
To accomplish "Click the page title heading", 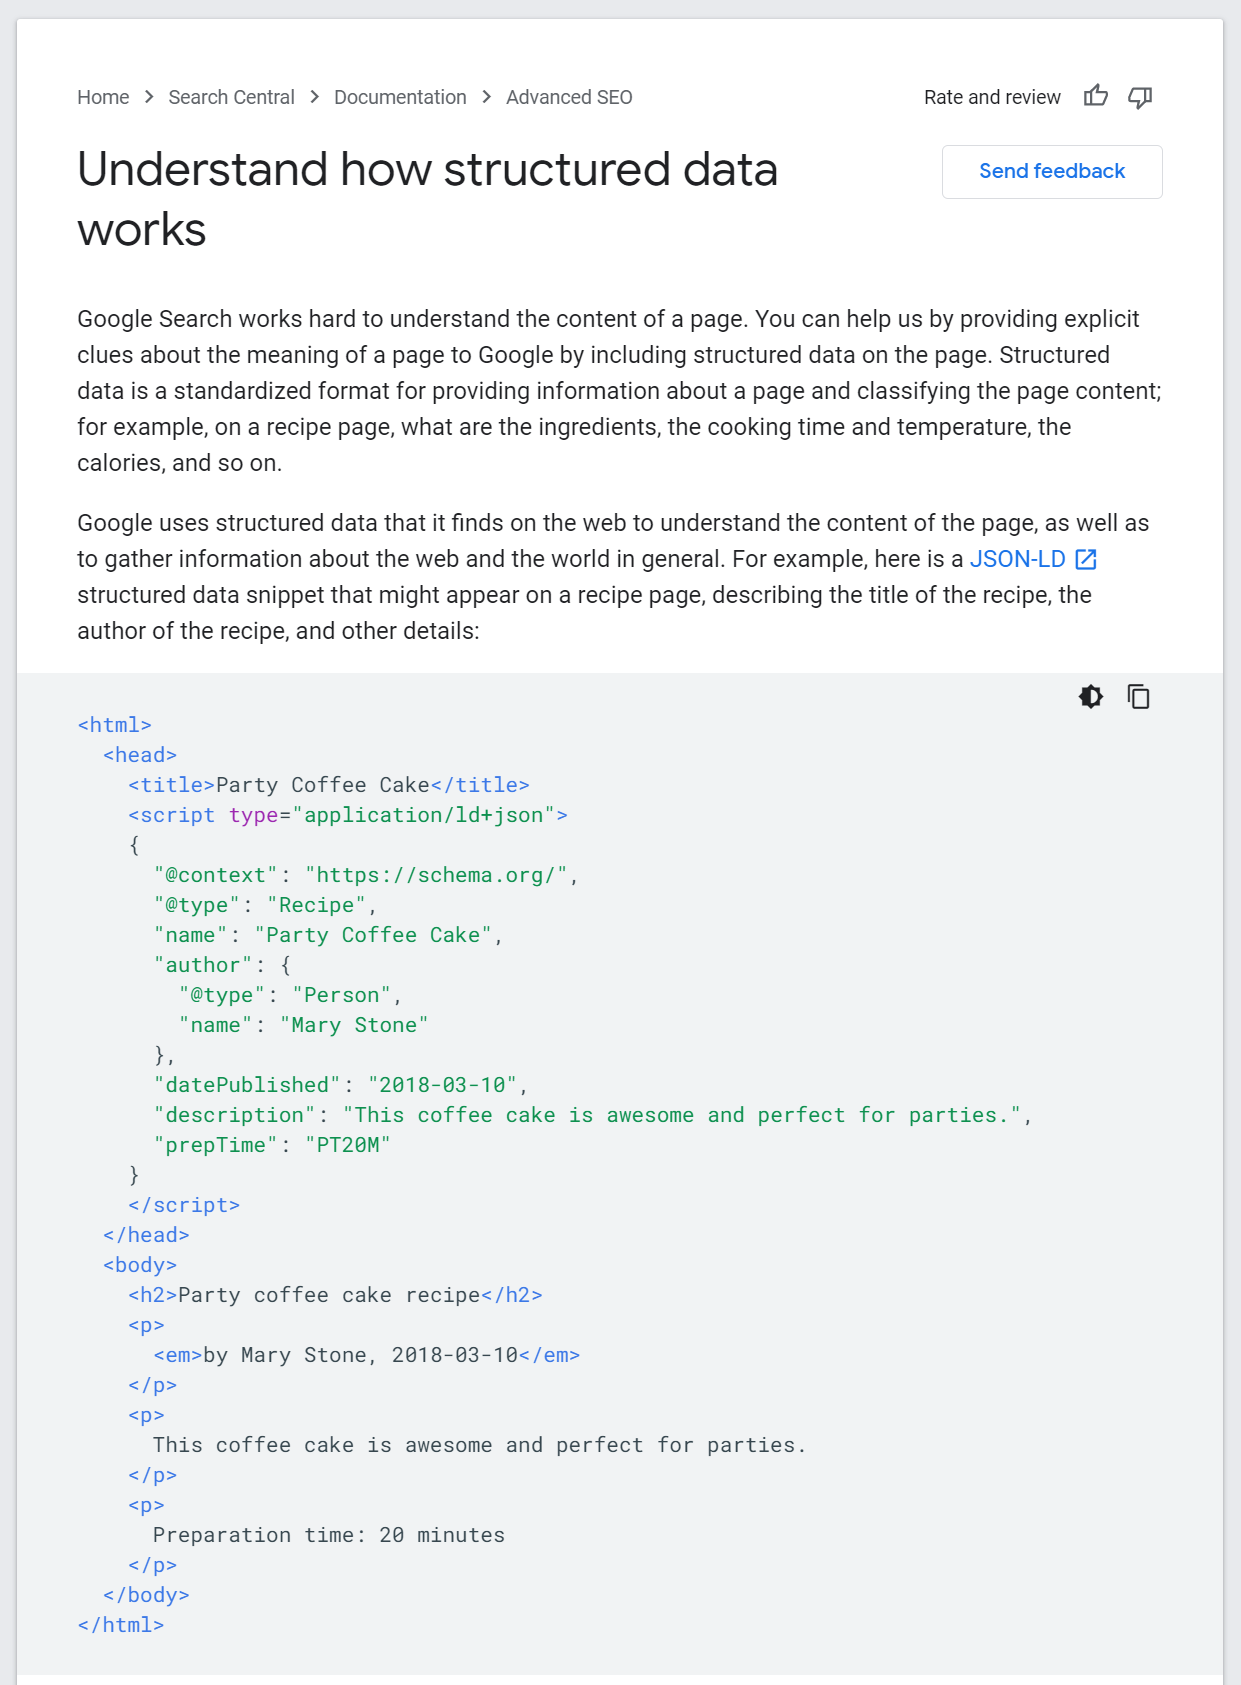I will click(428, 199).
